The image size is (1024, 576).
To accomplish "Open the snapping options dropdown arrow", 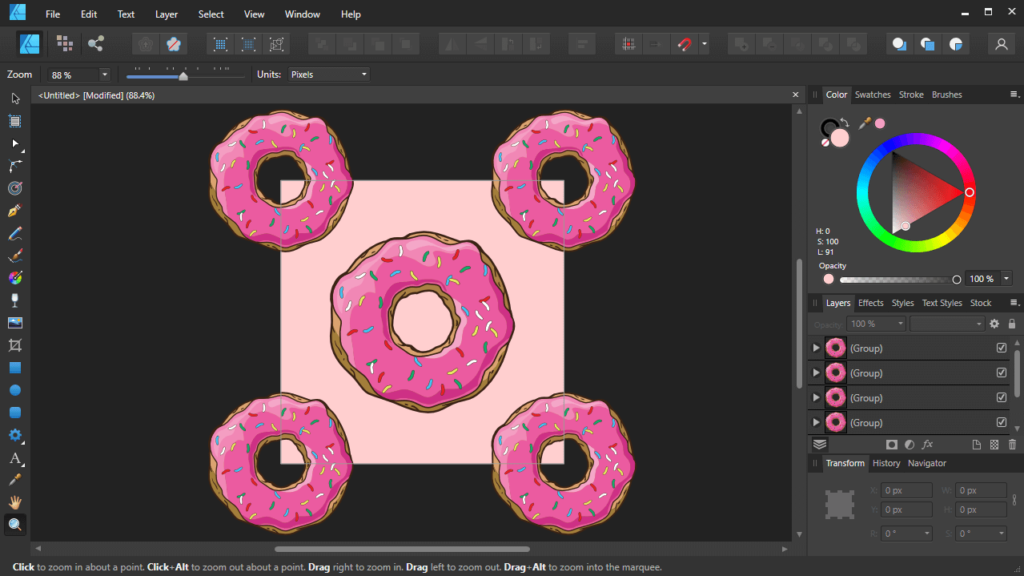I will (704, 44).
